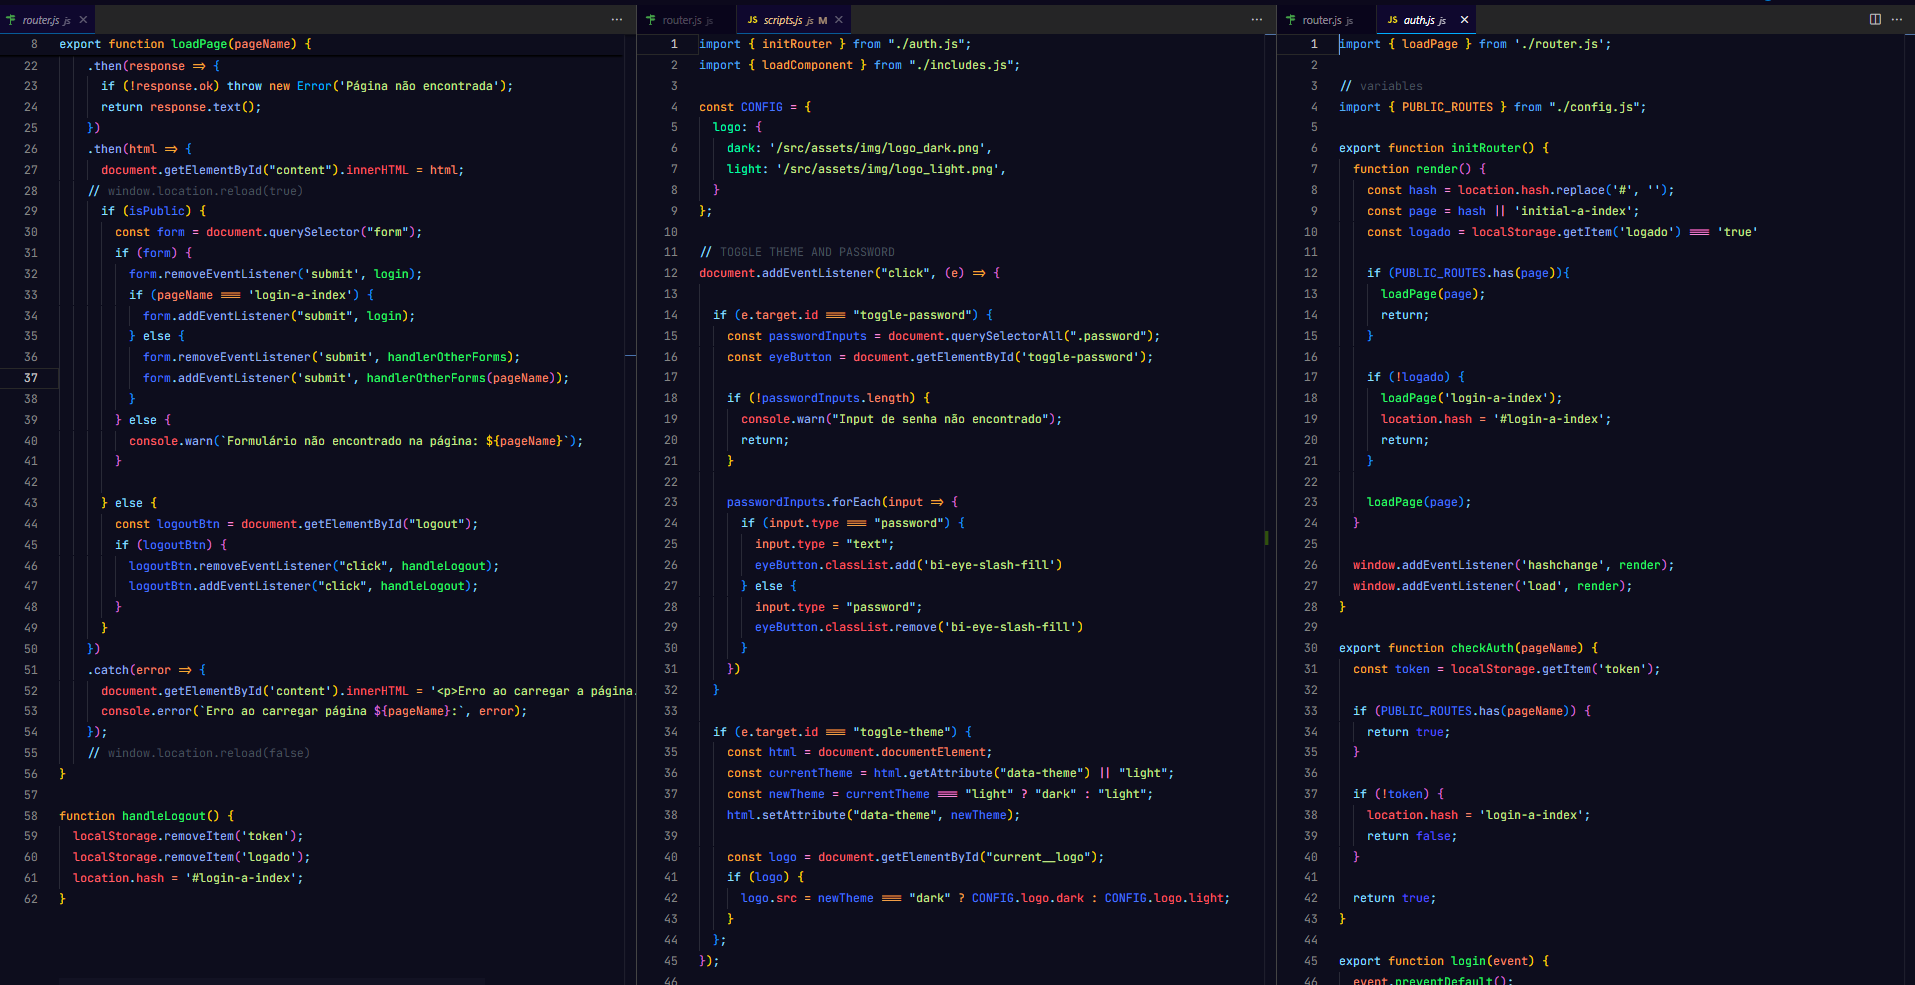Click line number 1 in scripts.js editor

pos(674,44)
